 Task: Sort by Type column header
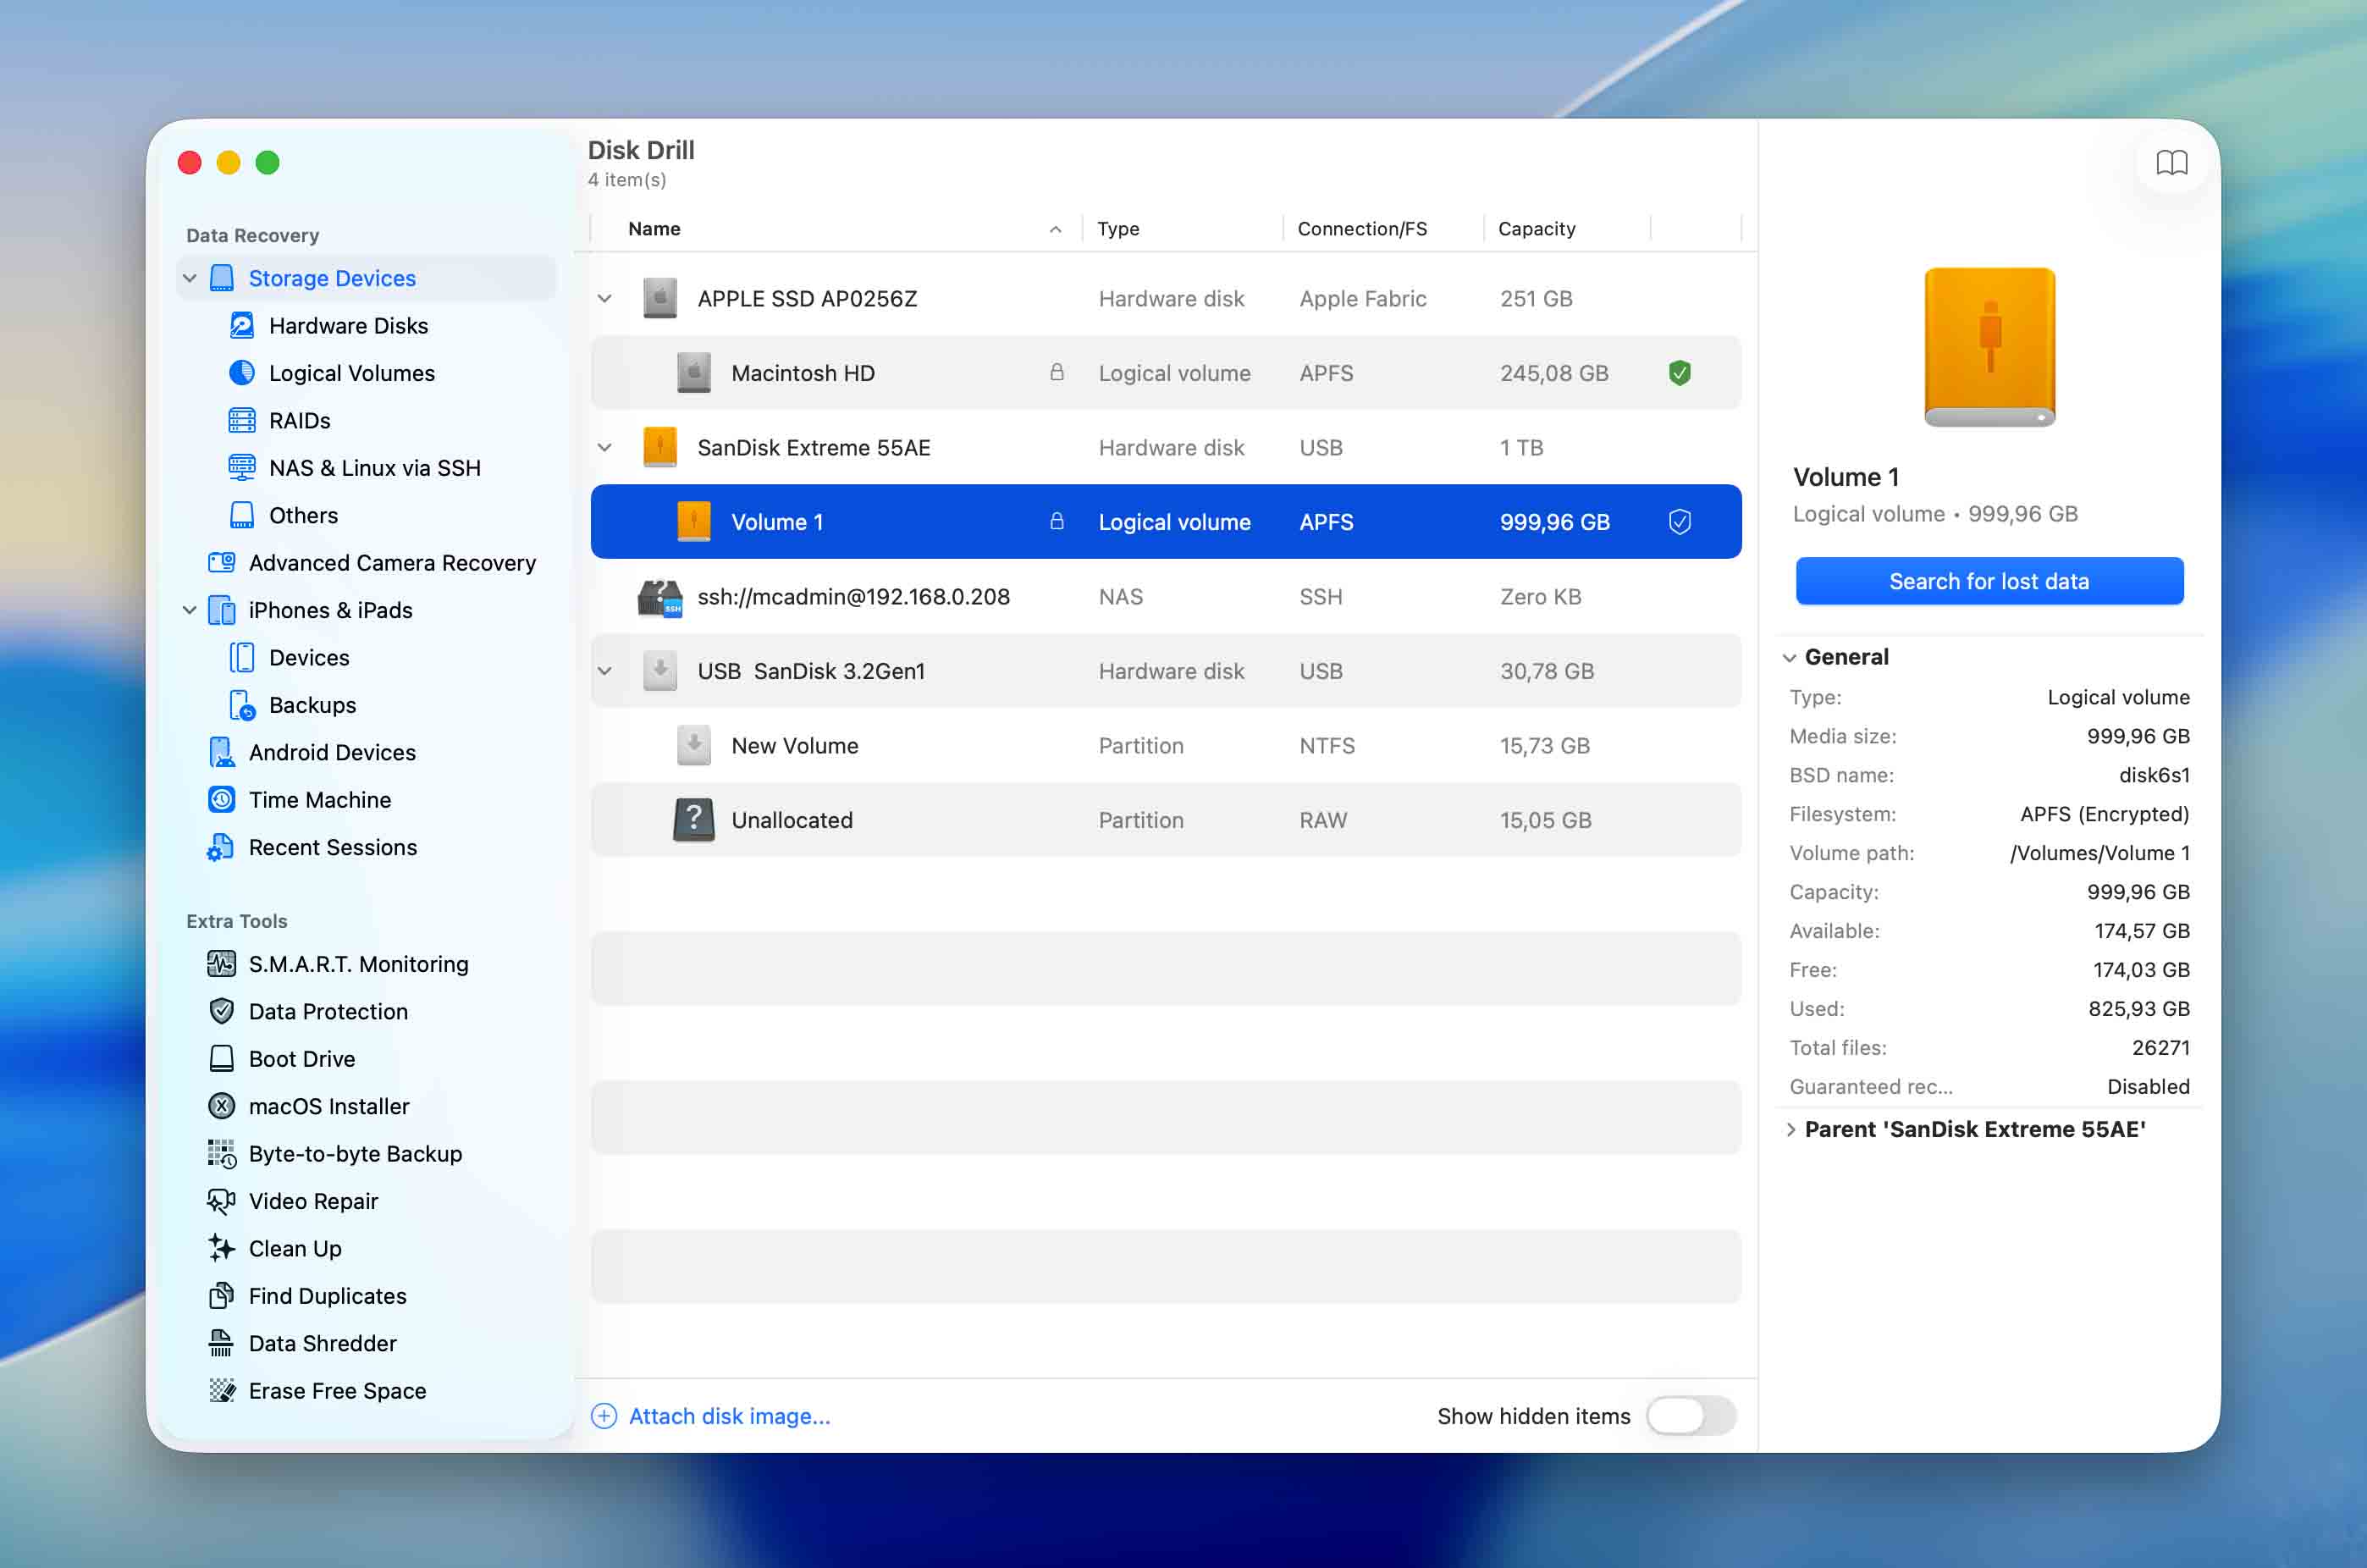pos(1182,229)
